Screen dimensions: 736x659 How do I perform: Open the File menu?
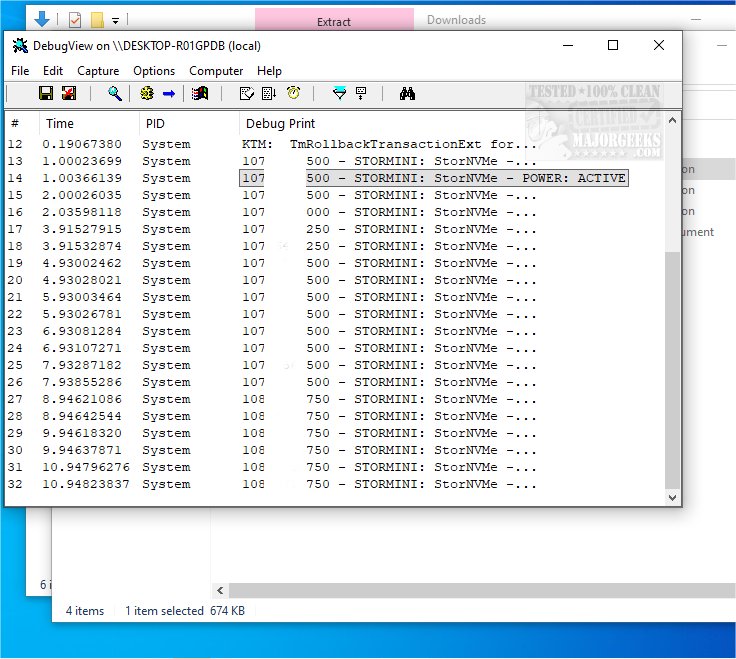click(x=20, y=71)
